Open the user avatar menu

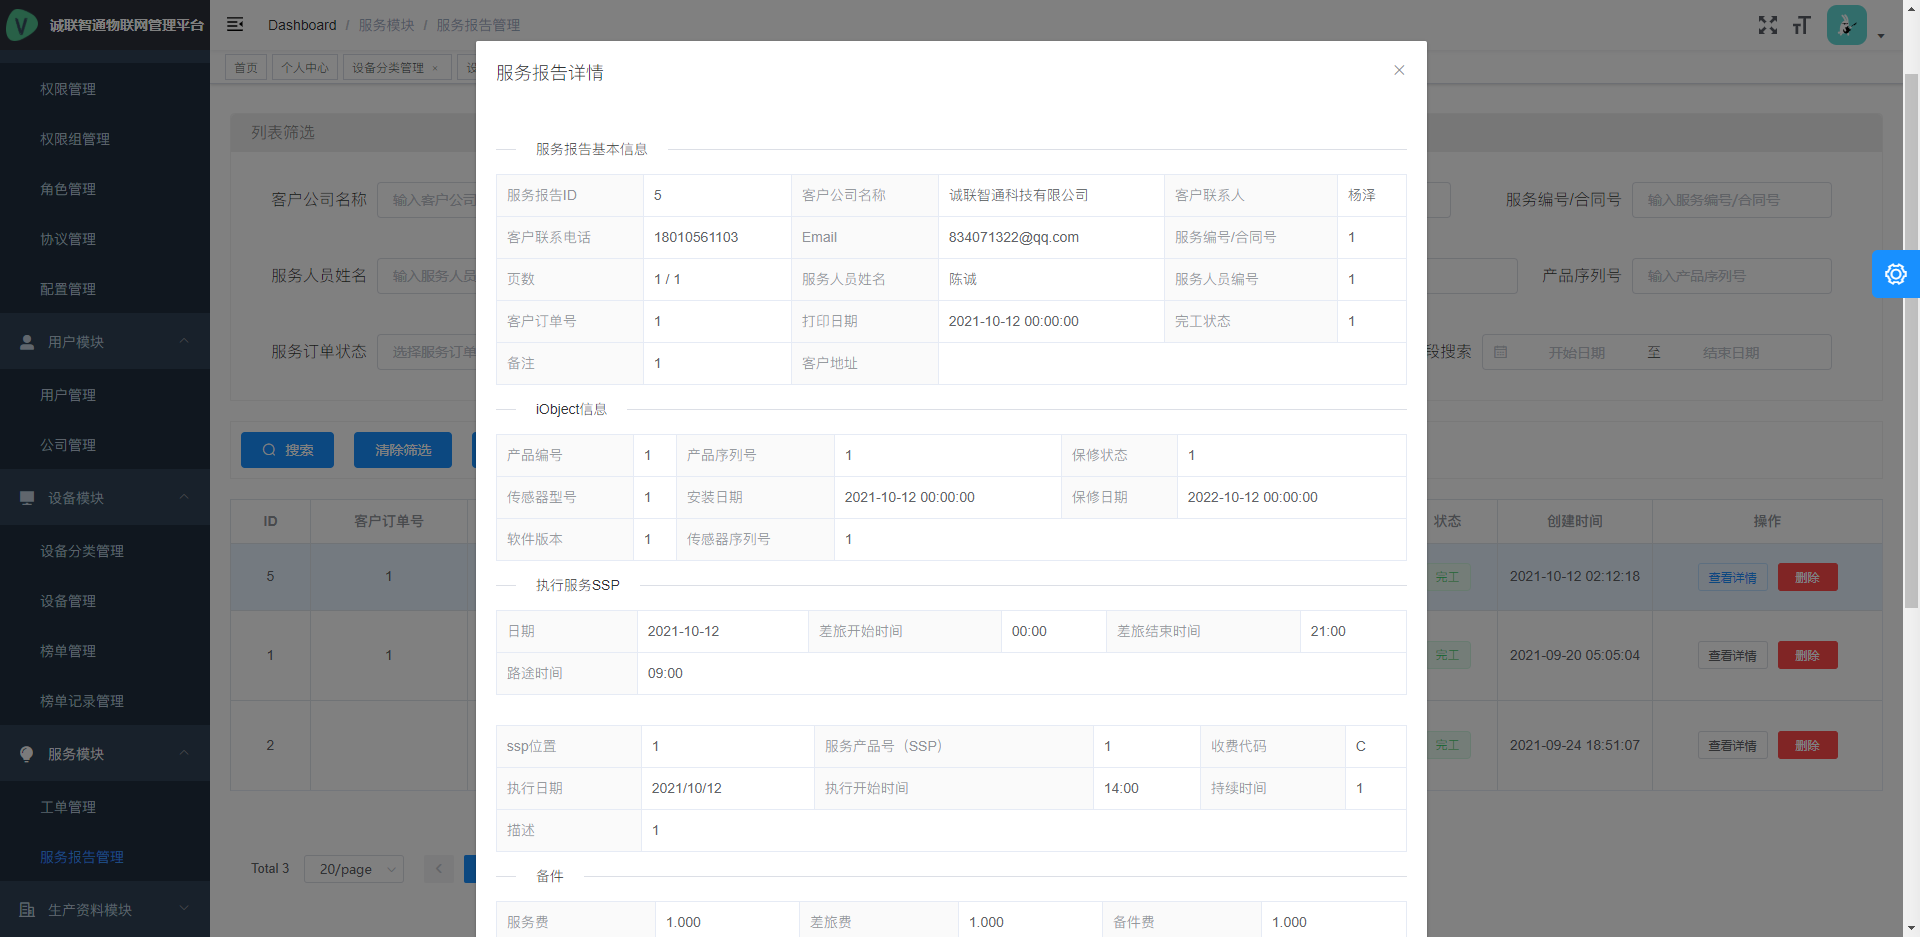(1847, 25)
